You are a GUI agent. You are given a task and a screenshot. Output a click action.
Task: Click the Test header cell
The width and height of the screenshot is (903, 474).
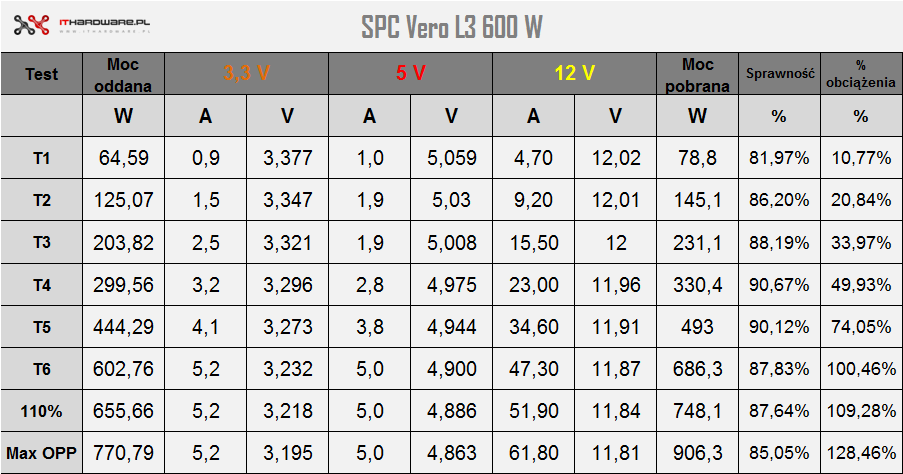pyautogui.click(x=41, y=73)
